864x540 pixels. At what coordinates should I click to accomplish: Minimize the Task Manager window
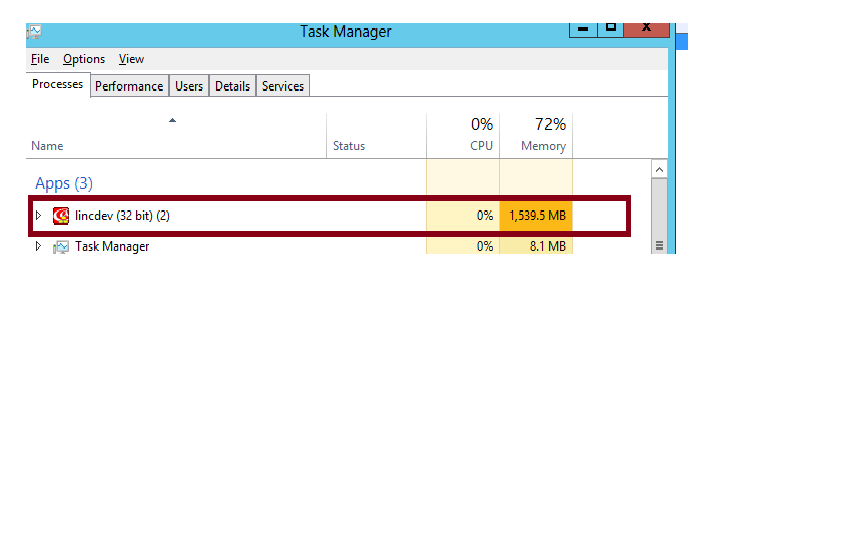pos(583,28)
